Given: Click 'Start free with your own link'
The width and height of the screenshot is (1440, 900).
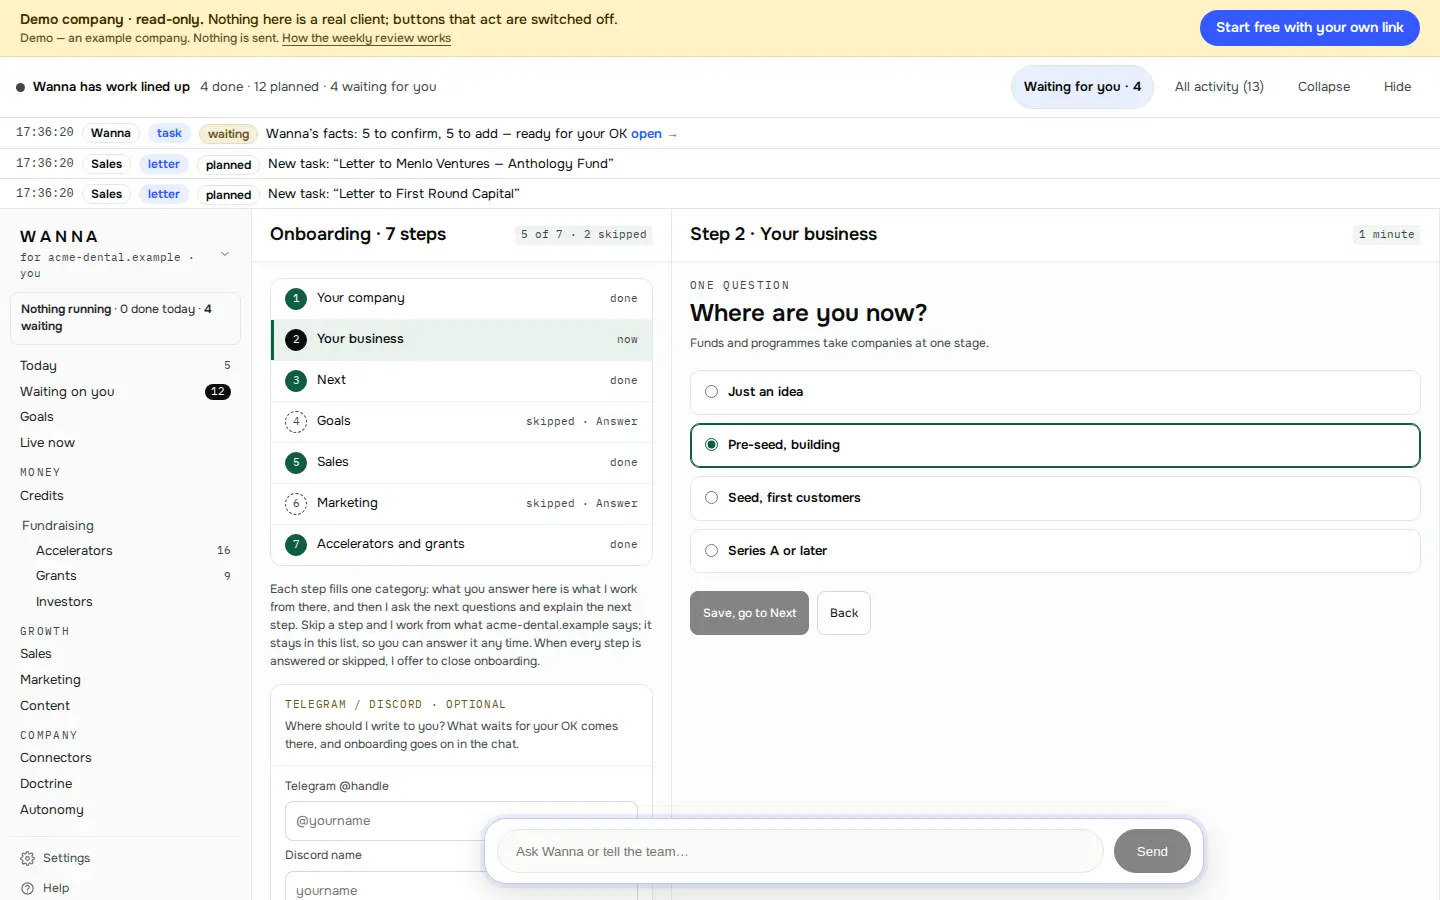Looking at the screenshot, I should pos(1310,28).
